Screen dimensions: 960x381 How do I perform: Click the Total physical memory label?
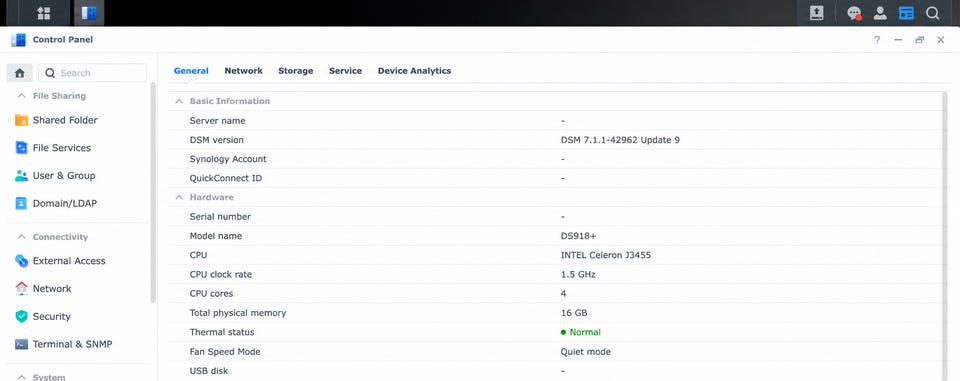point(238,313)
